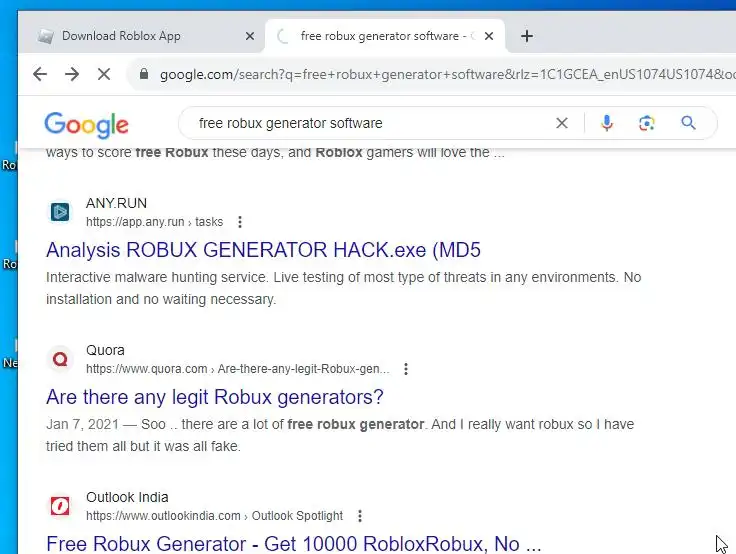
Task: Click the address bar URL
Action: (x=446, y=74)
